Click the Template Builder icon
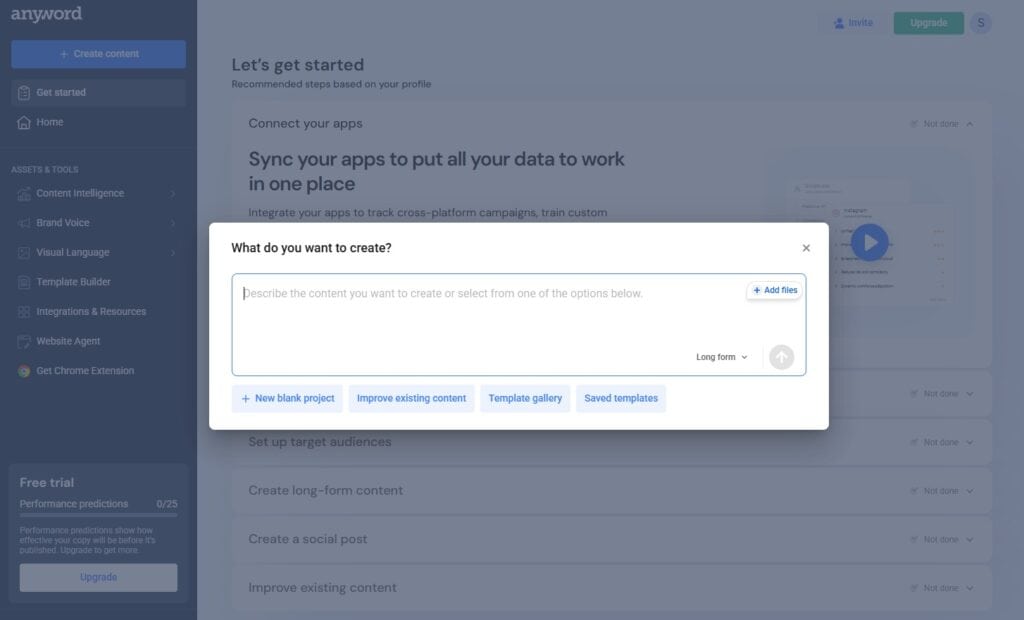Image resolution: width=1024 pixels, height=620 pixels. [24, 282]
